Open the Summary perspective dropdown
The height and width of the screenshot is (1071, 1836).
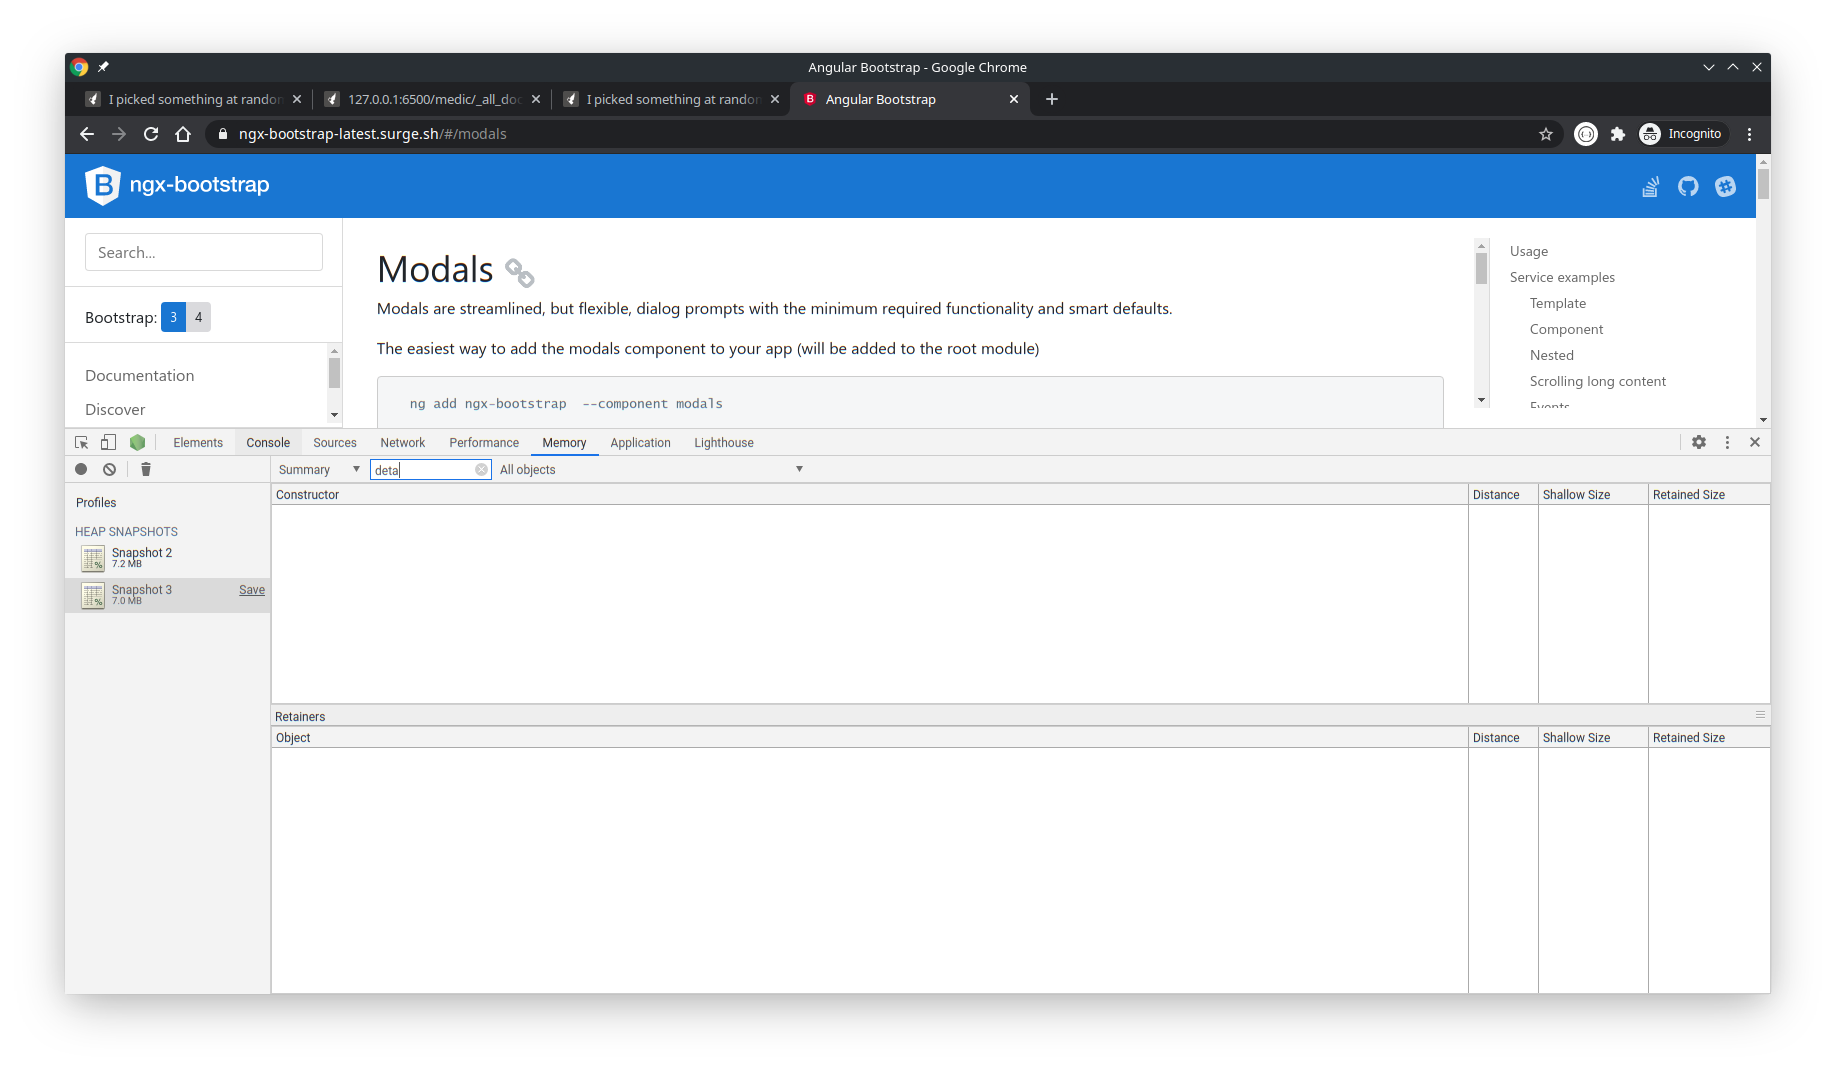click(317, 469)
